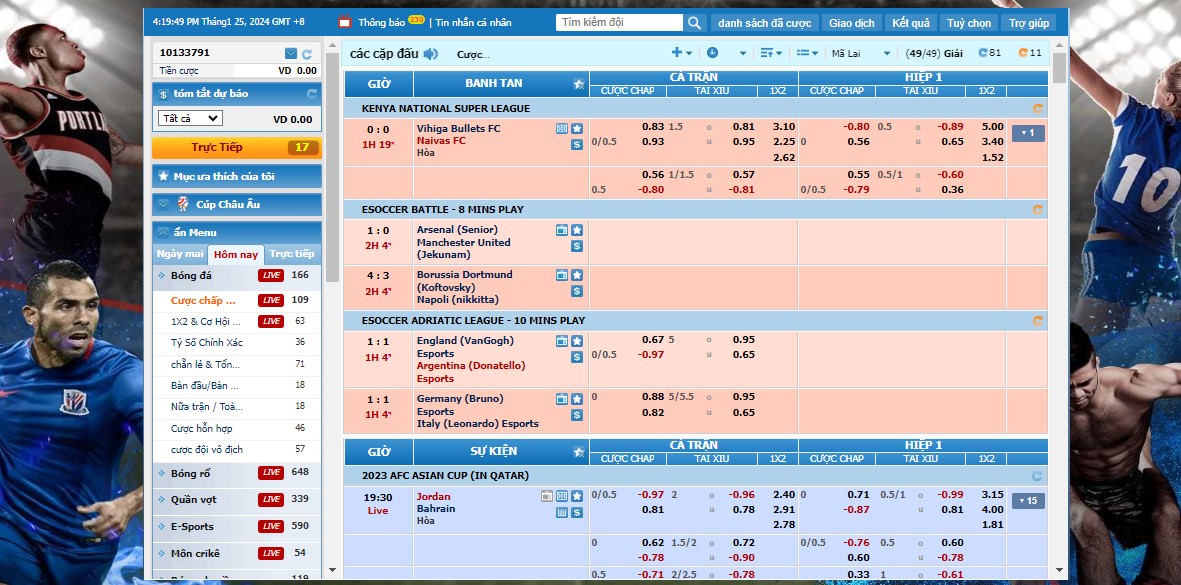The height and width of the screenshot is (585, 1181).
Task: Switch to Hôm nay tab
Action: click(236, 254)
